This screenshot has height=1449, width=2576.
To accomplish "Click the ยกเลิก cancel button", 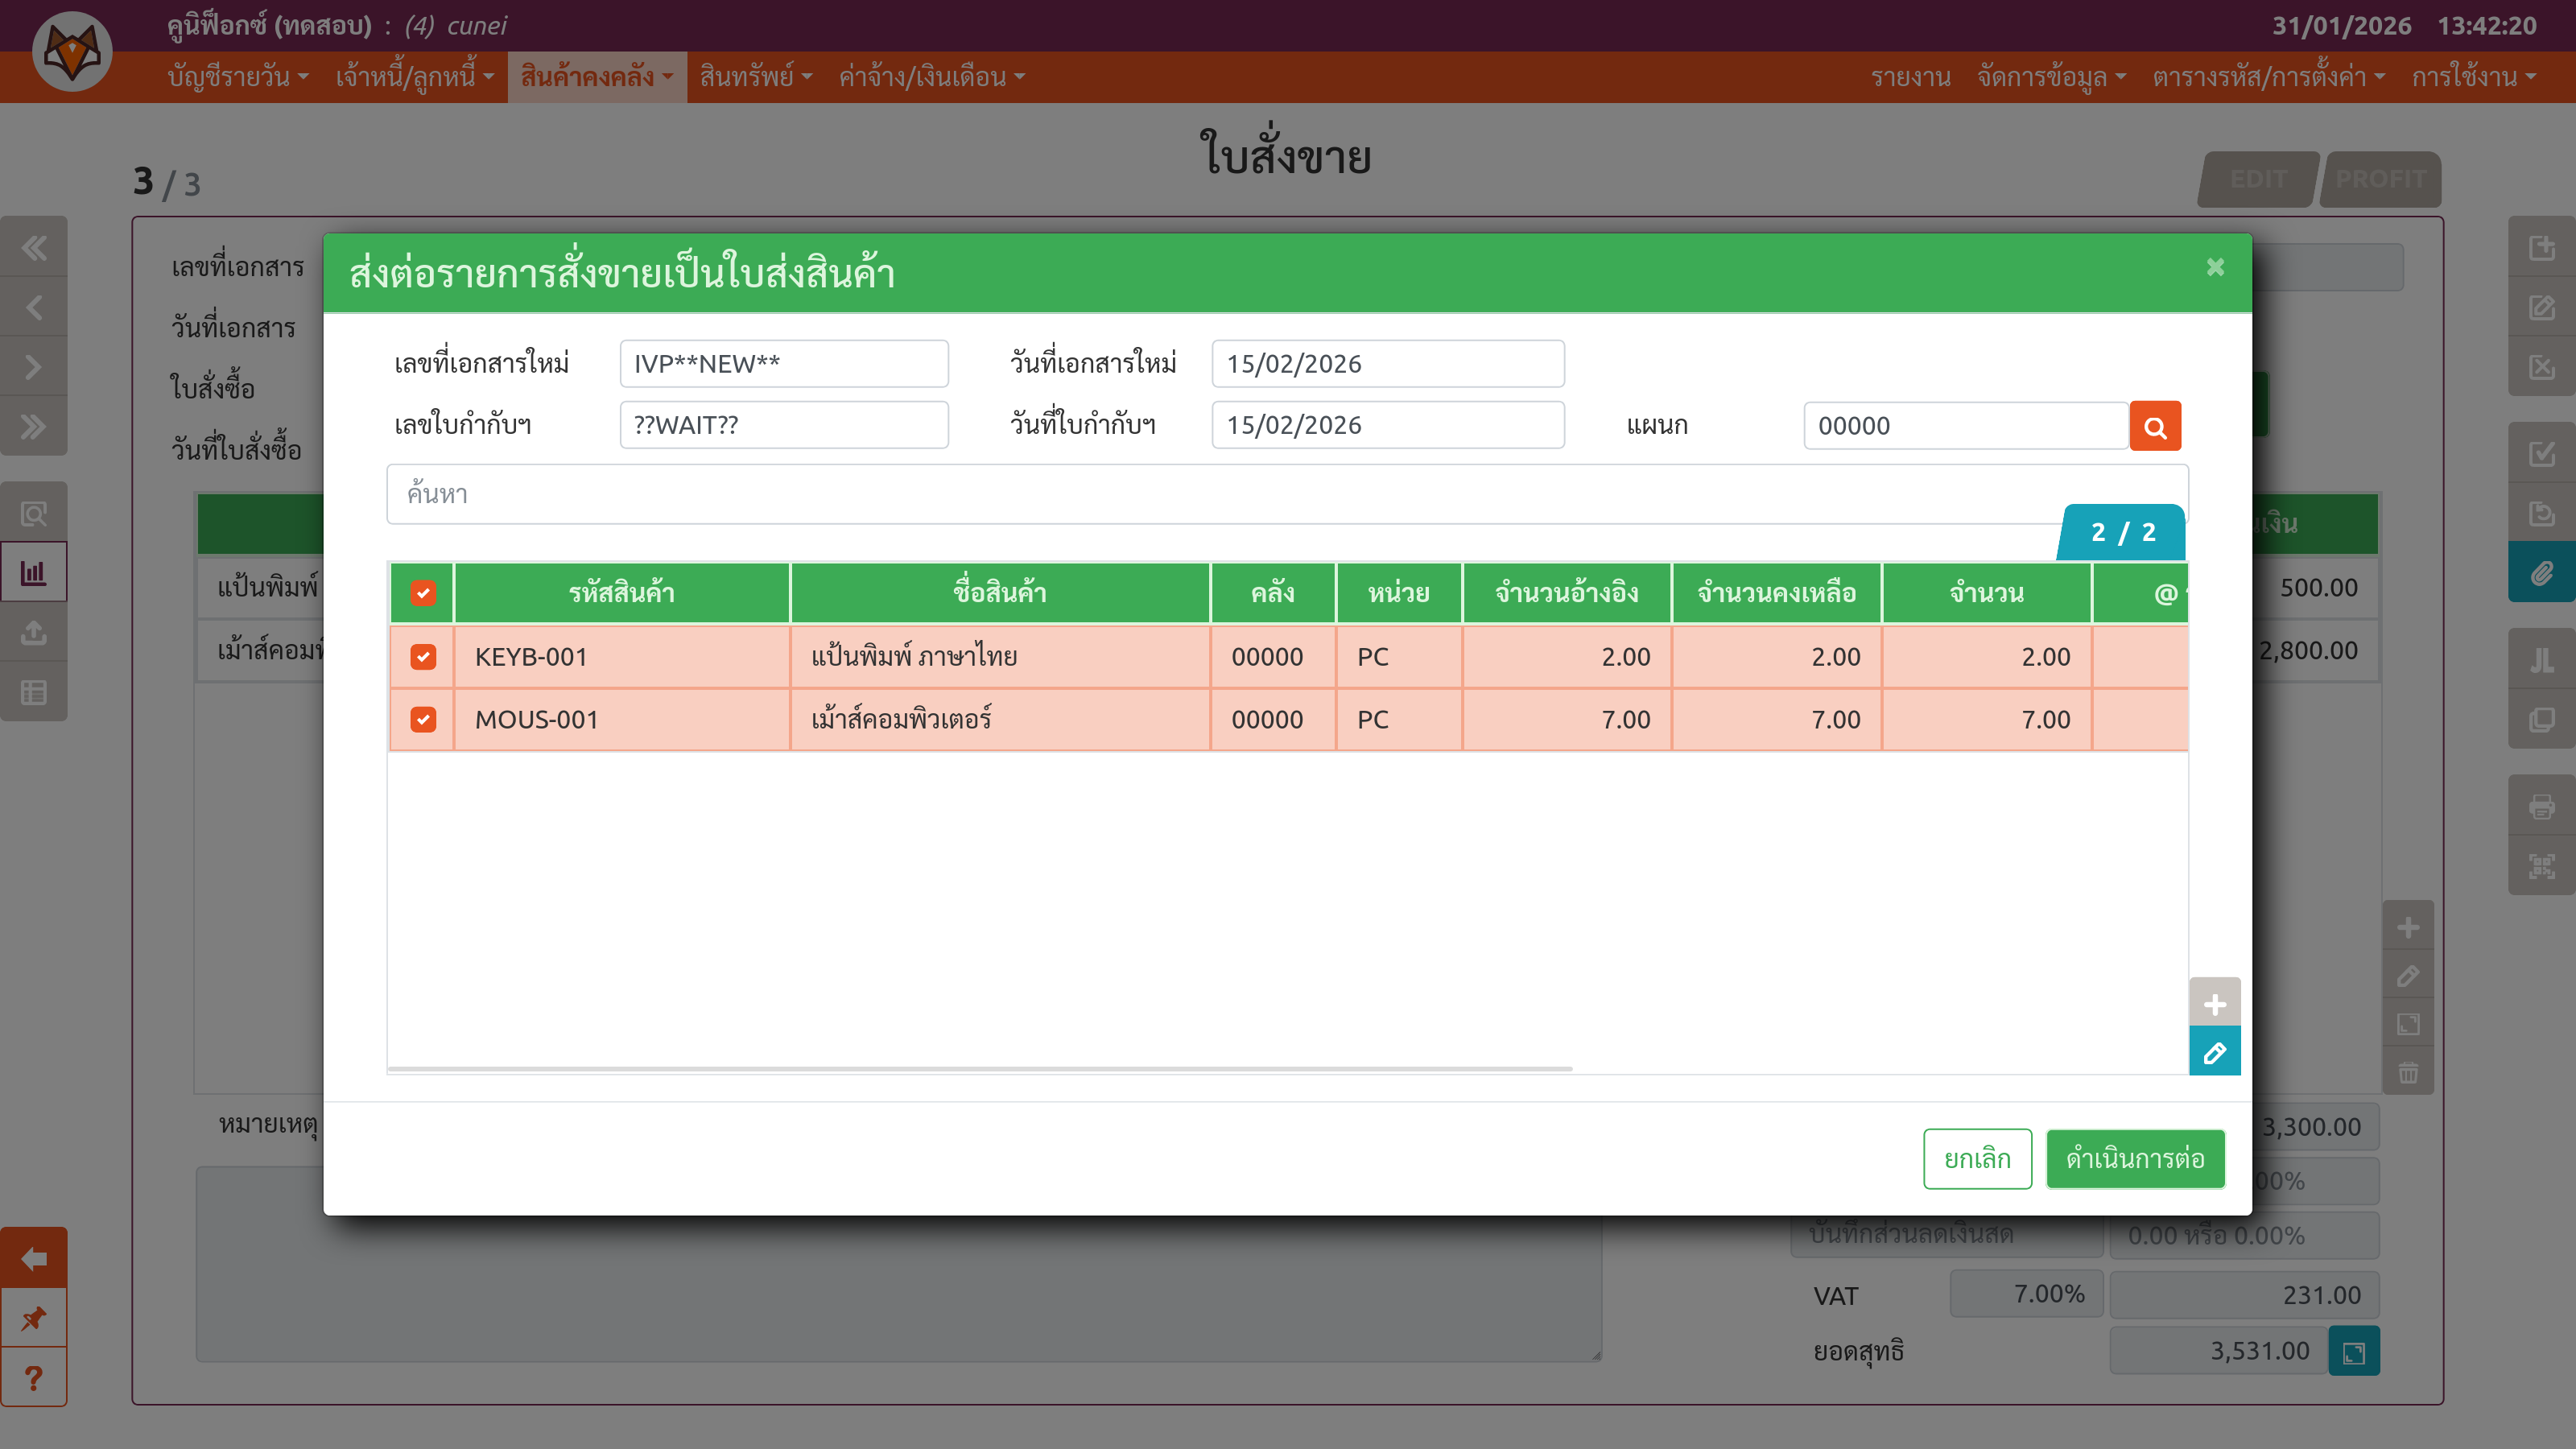I will pyautogui.click(x=1976, y=1159).
